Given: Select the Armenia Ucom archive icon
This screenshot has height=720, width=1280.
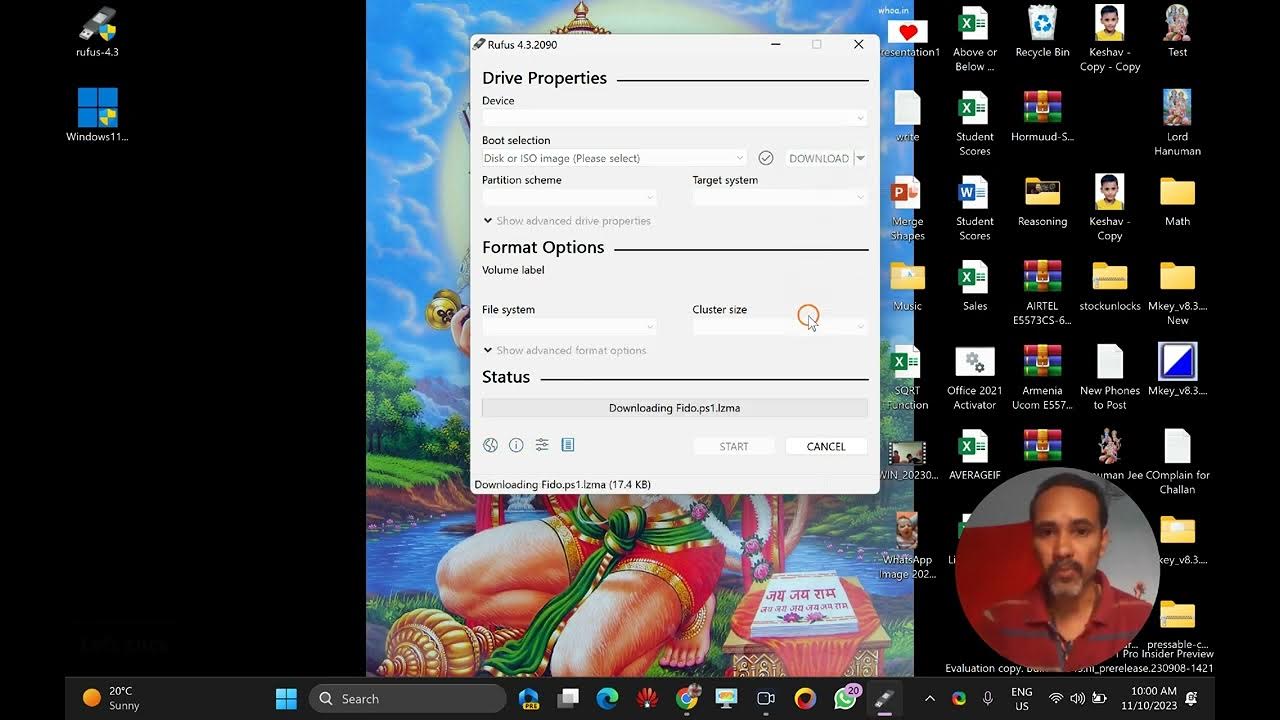Looking at the screenshot, I should 1042,378.
